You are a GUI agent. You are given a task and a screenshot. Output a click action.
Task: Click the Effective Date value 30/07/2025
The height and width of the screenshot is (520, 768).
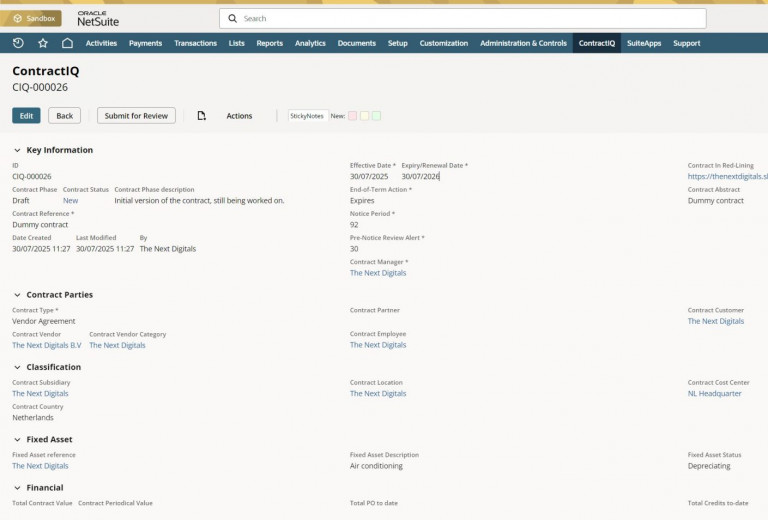click(369, 176)
